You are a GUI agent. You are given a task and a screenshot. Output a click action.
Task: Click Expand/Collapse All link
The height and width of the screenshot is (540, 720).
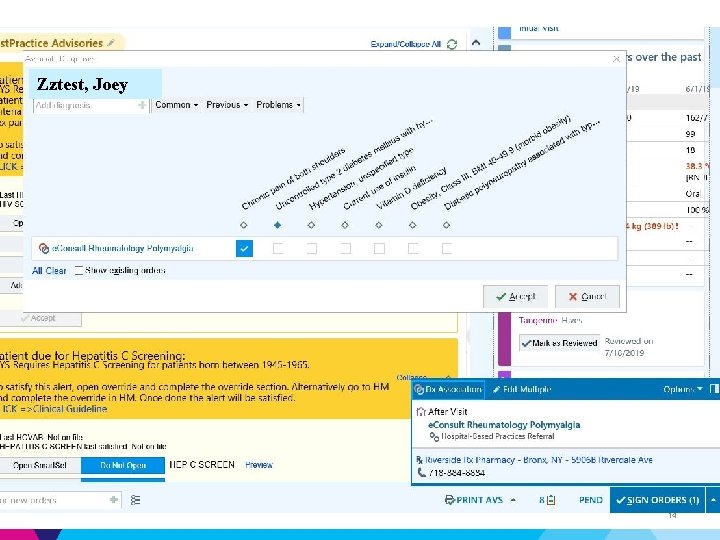[x=405, y=44]
